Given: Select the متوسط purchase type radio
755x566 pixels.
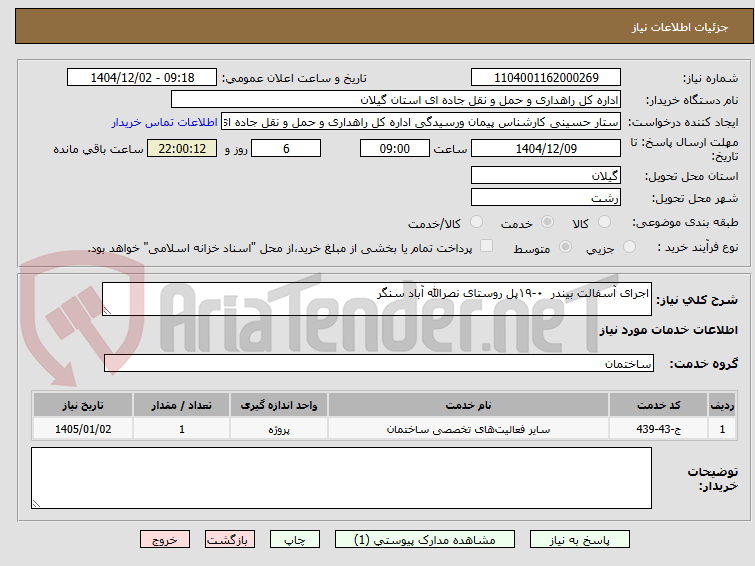Looking at the screenshot, I should (565, 247).
